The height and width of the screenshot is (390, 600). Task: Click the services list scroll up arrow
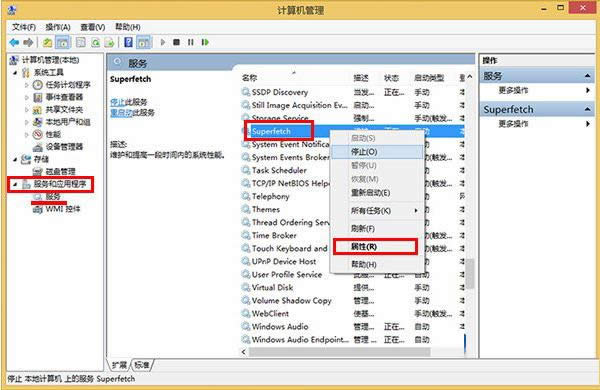(x=470, y=77)
